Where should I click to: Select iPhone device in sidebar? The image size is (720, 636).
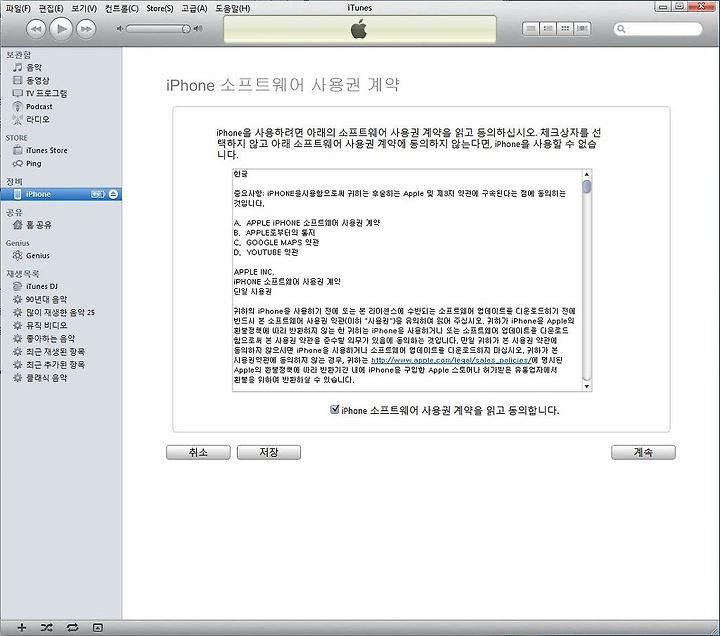61,194
